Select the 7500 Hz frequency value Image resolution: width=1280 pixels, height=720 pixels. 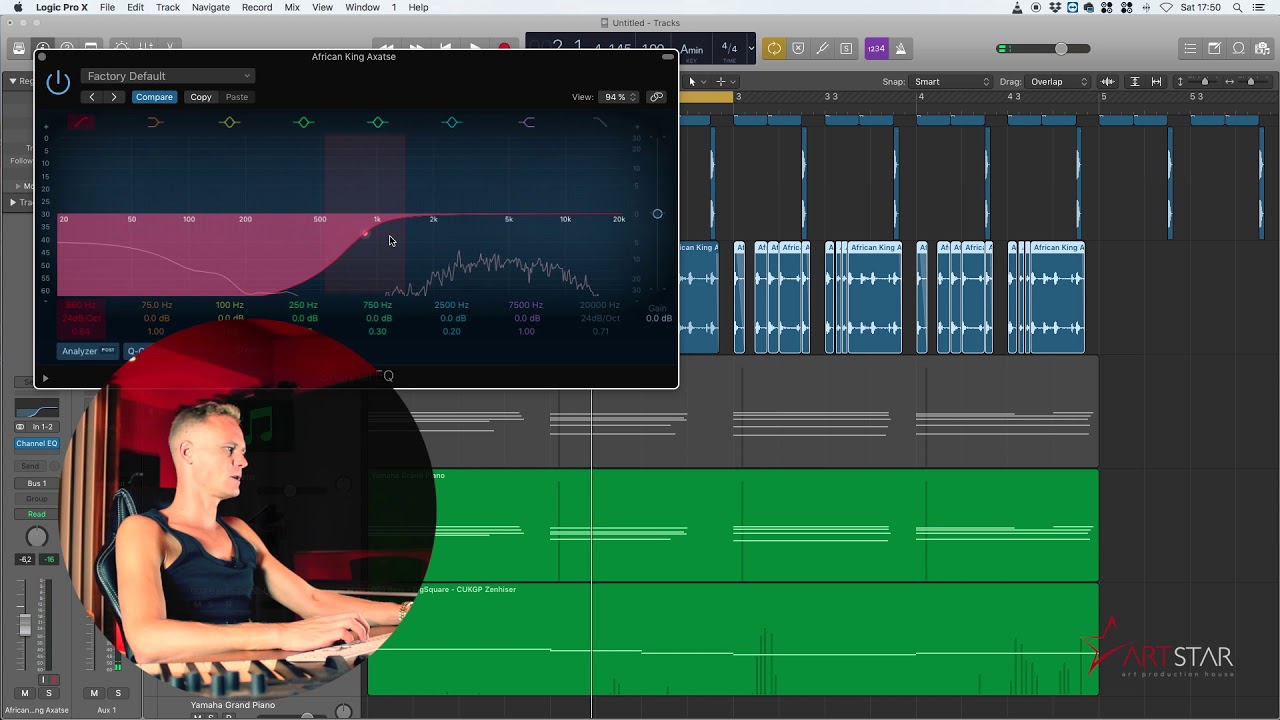point(525,305)
